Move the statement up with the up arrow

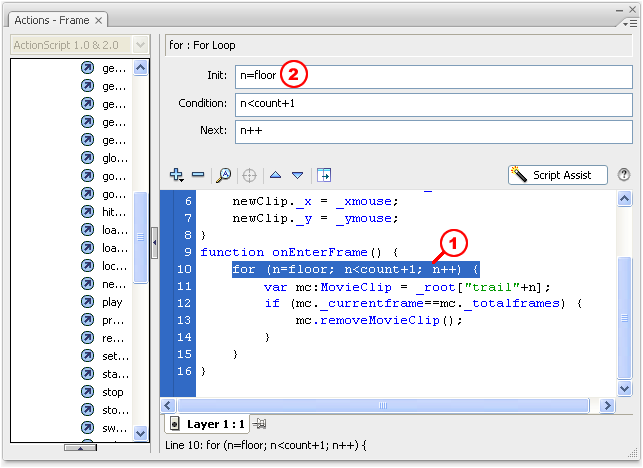[276, 175]
